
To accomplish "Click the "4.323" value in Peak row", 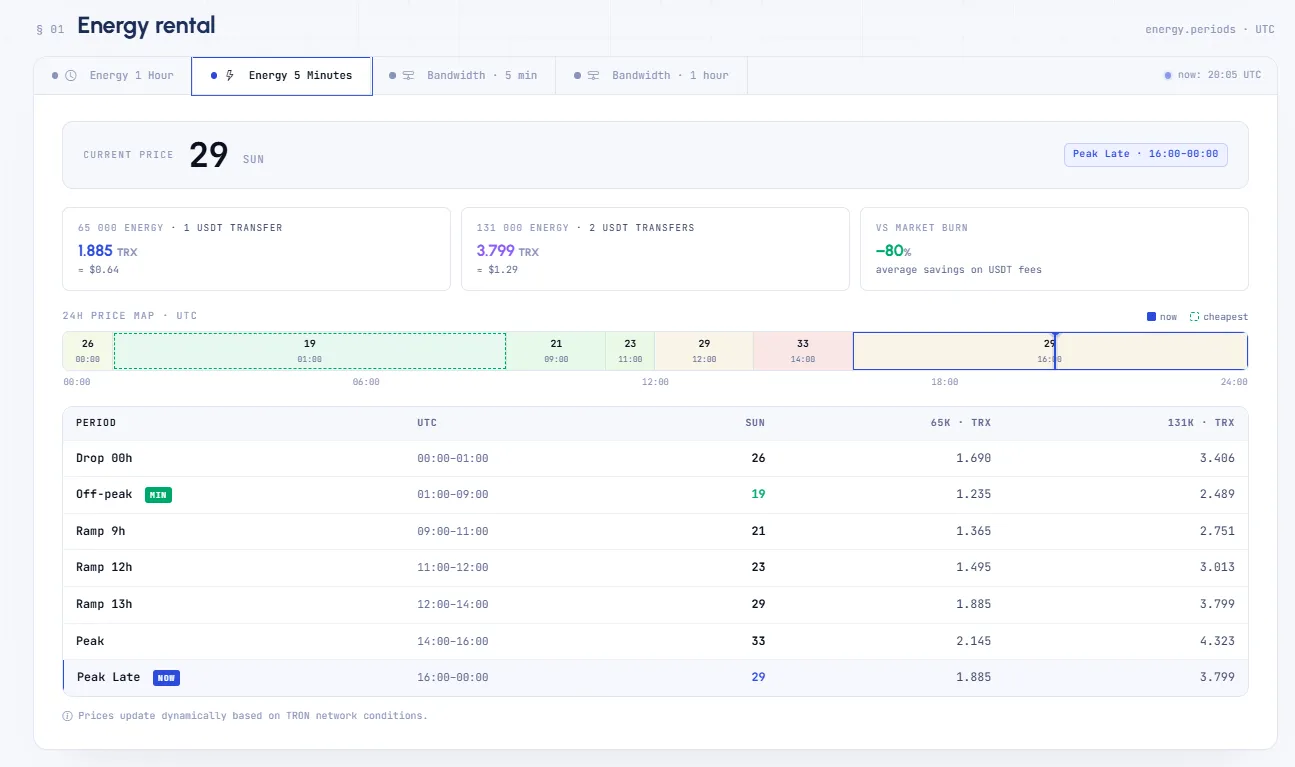I will click(1216, 641).
